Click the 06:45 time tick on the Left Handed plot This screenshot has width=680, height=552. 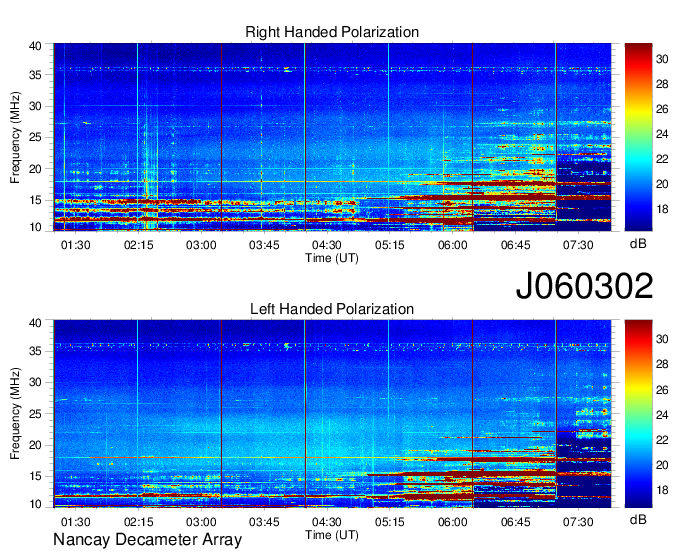(515, 522)
